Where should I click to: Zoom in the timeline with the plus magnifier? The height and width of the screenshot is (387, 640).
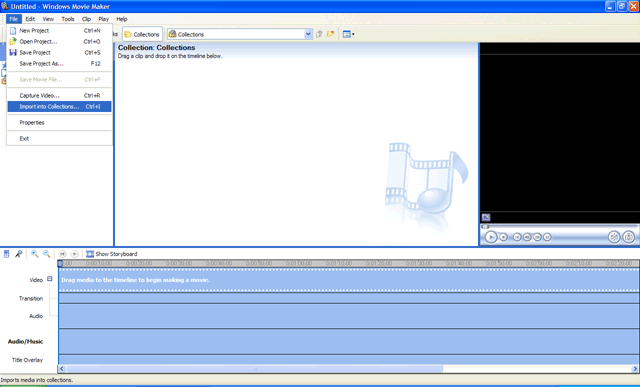pyautogui.click(x=35, y=254)
